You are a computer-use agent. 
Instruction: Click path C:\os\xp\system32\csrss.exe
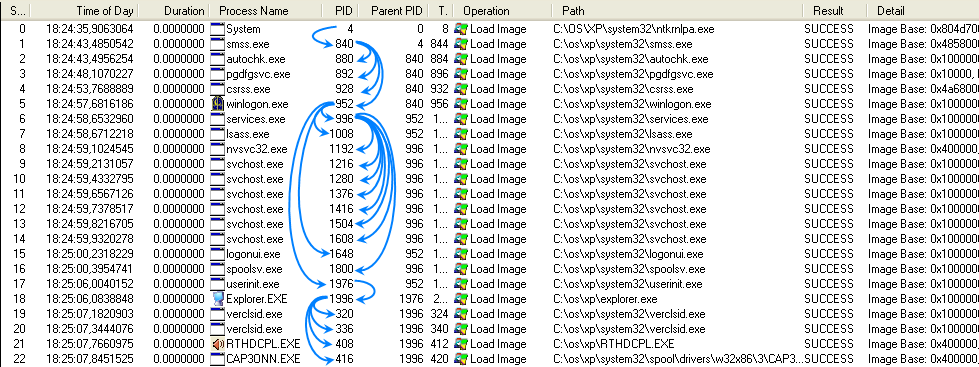click(x=623, y=89)
